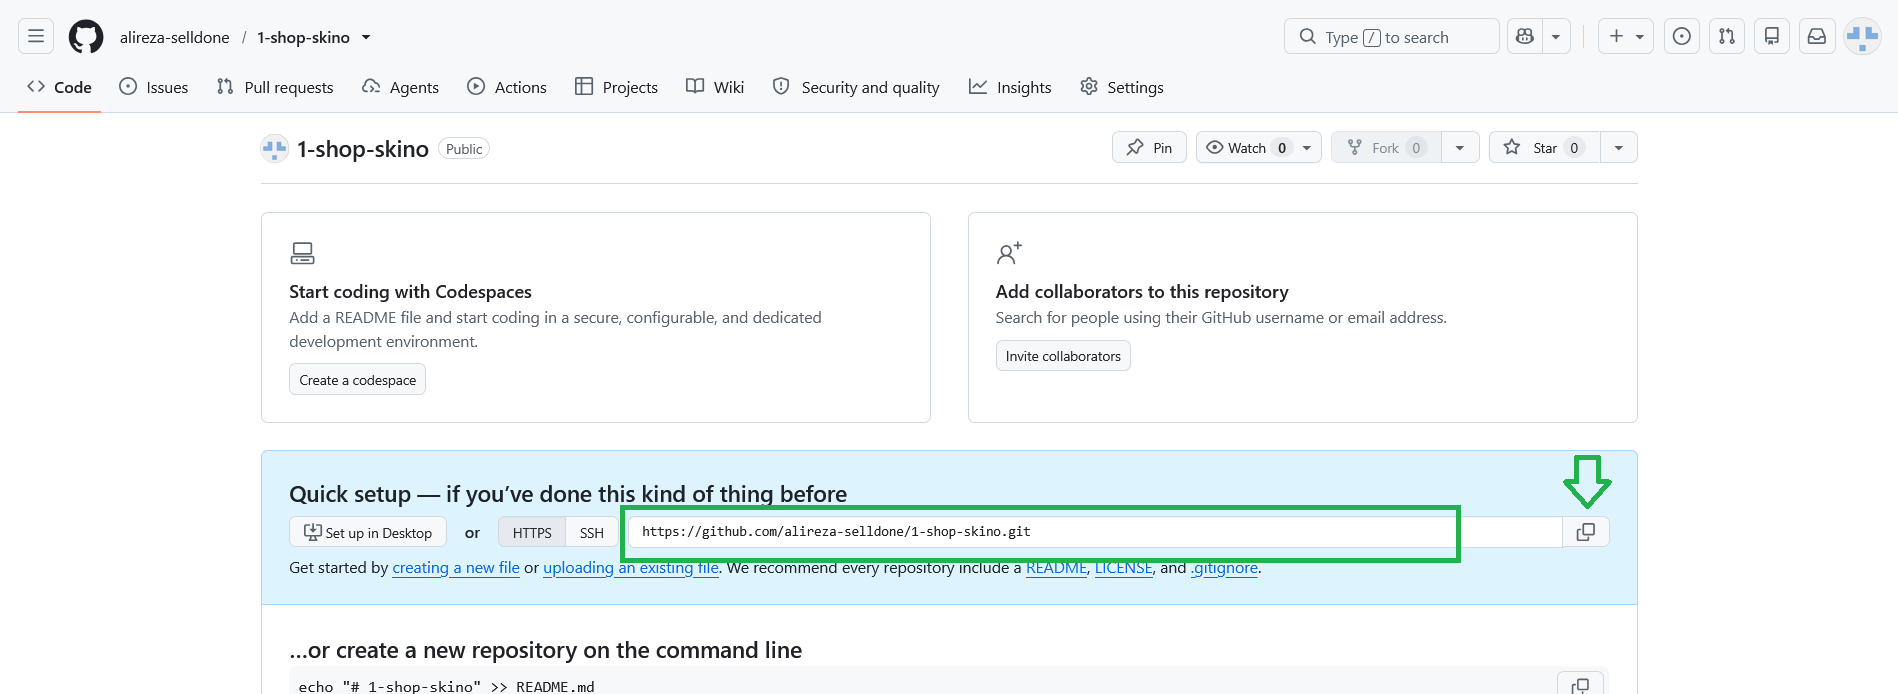Expand the Fork options dropdown arrow
This screenshot has width=1898, height=694.
(1460, 147)
